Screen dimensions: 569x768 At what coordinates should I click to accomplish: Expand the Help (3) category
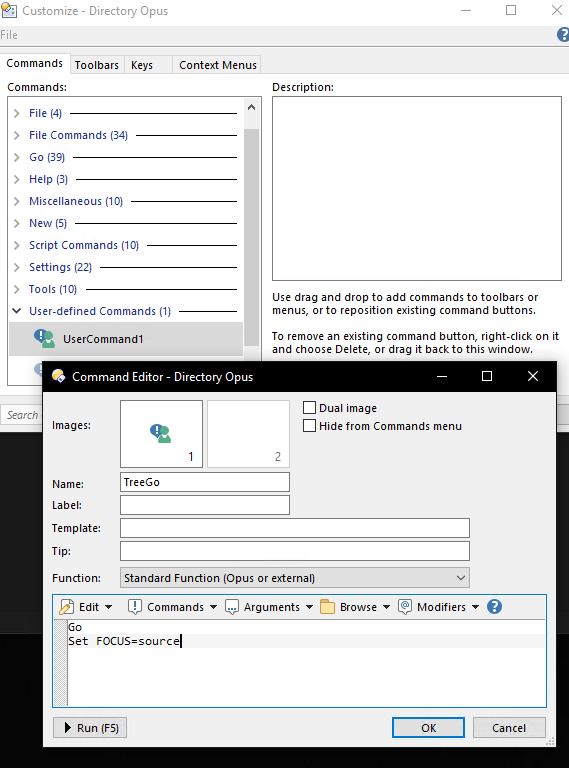[17, 179]
